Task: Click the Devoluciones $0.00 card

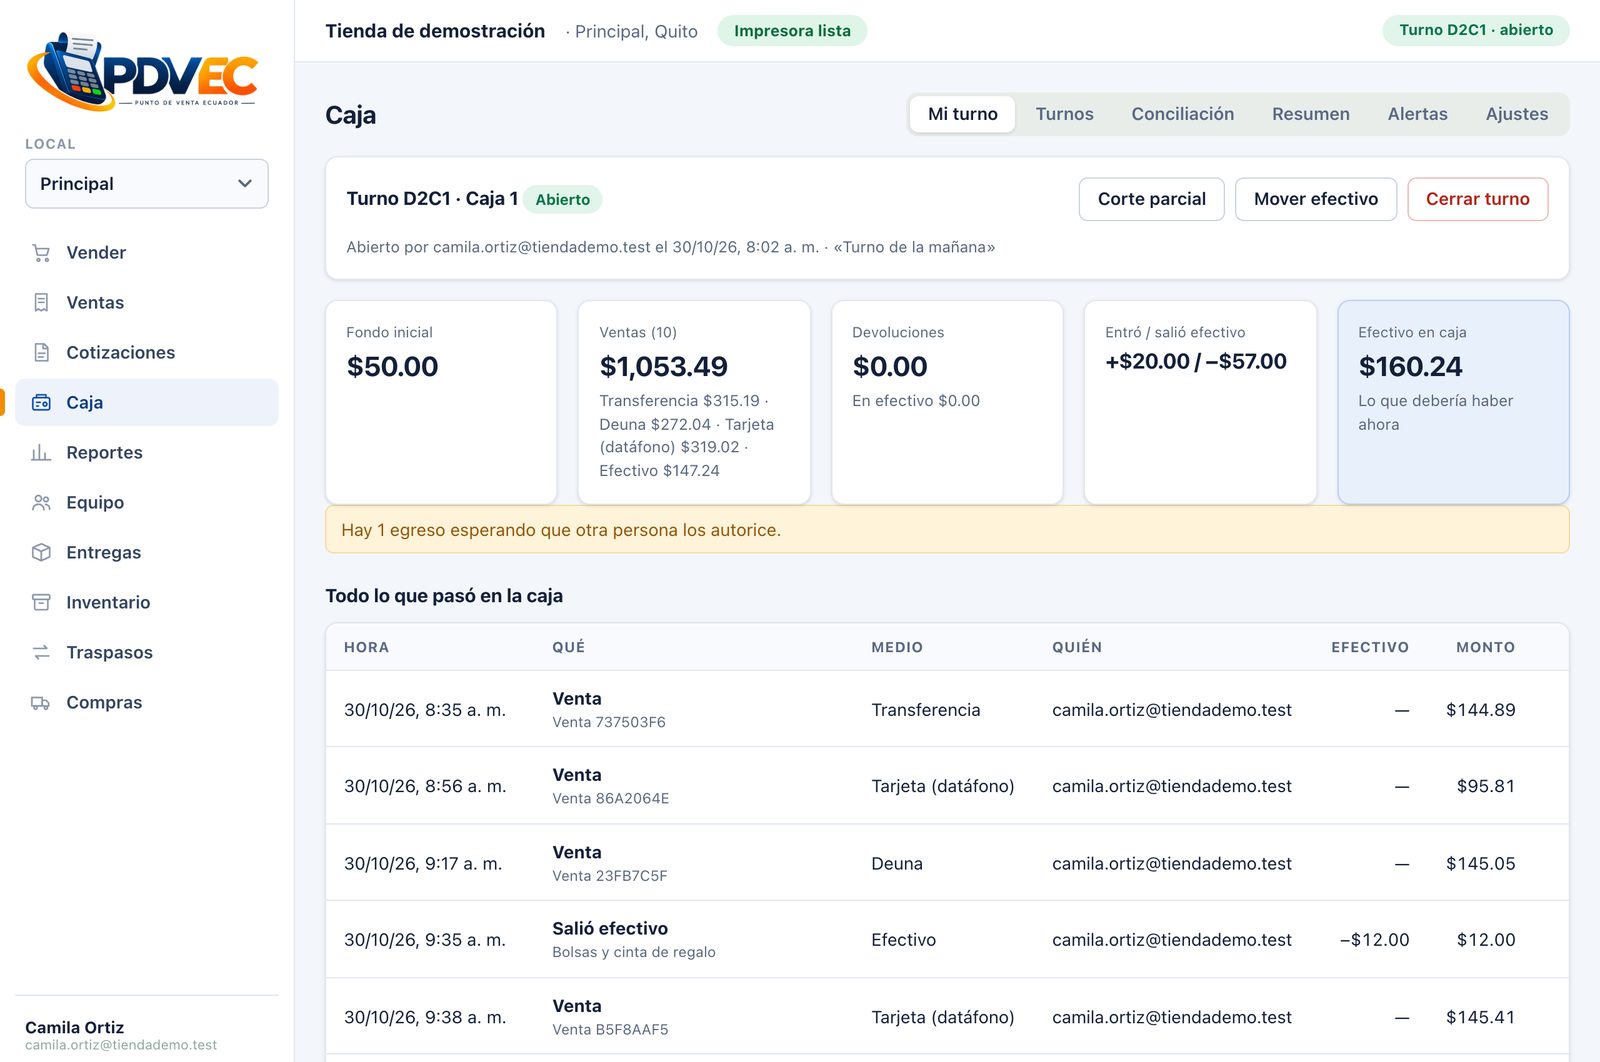Action: [x=947, y=402]
